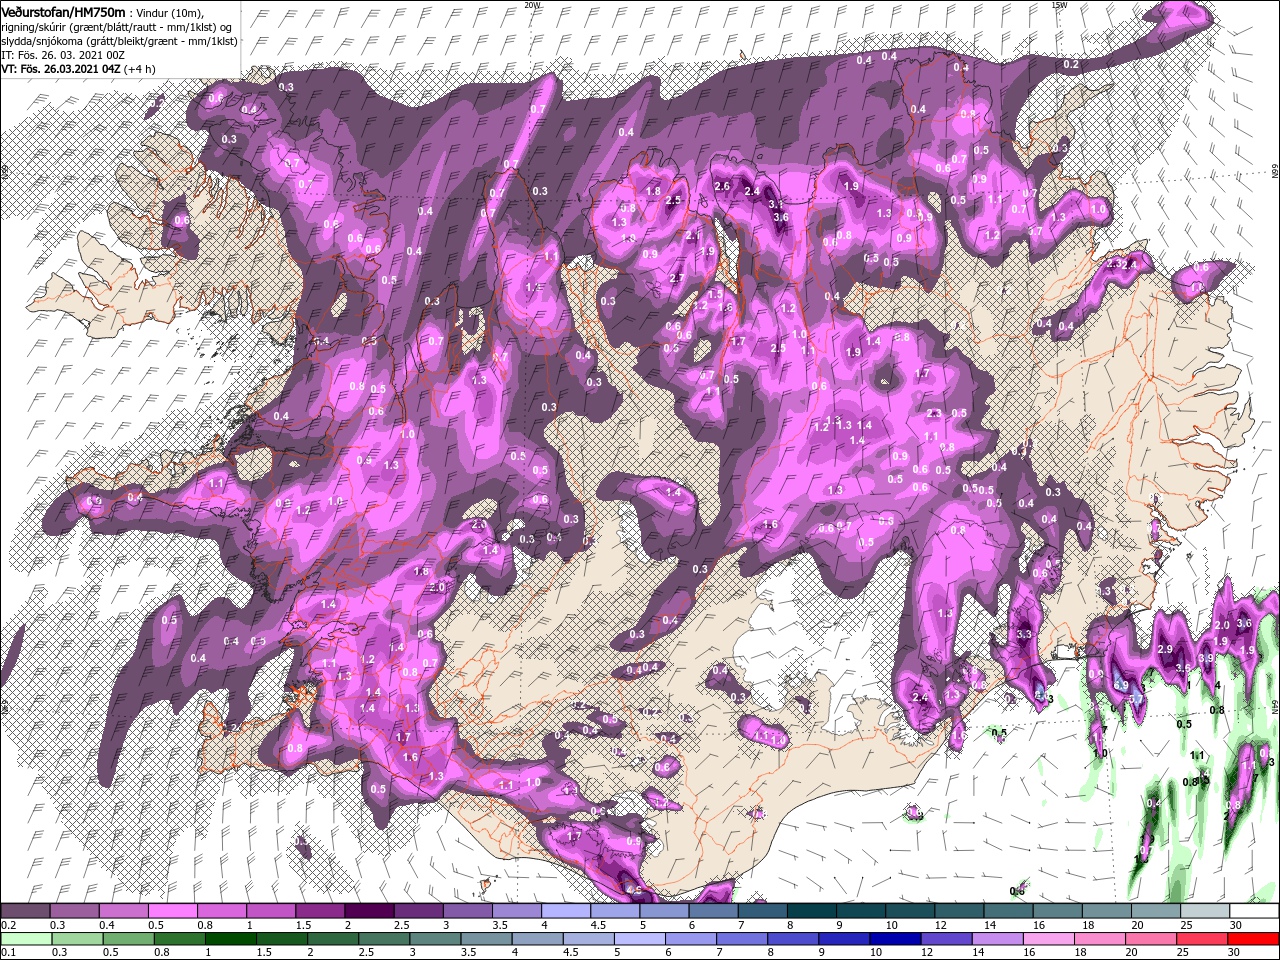Viewport: 1280px width, 960px height.
Task: Click the dark blue 10–12 rain scale swatch
Action: pyautogui.click(x=896, y=939)
